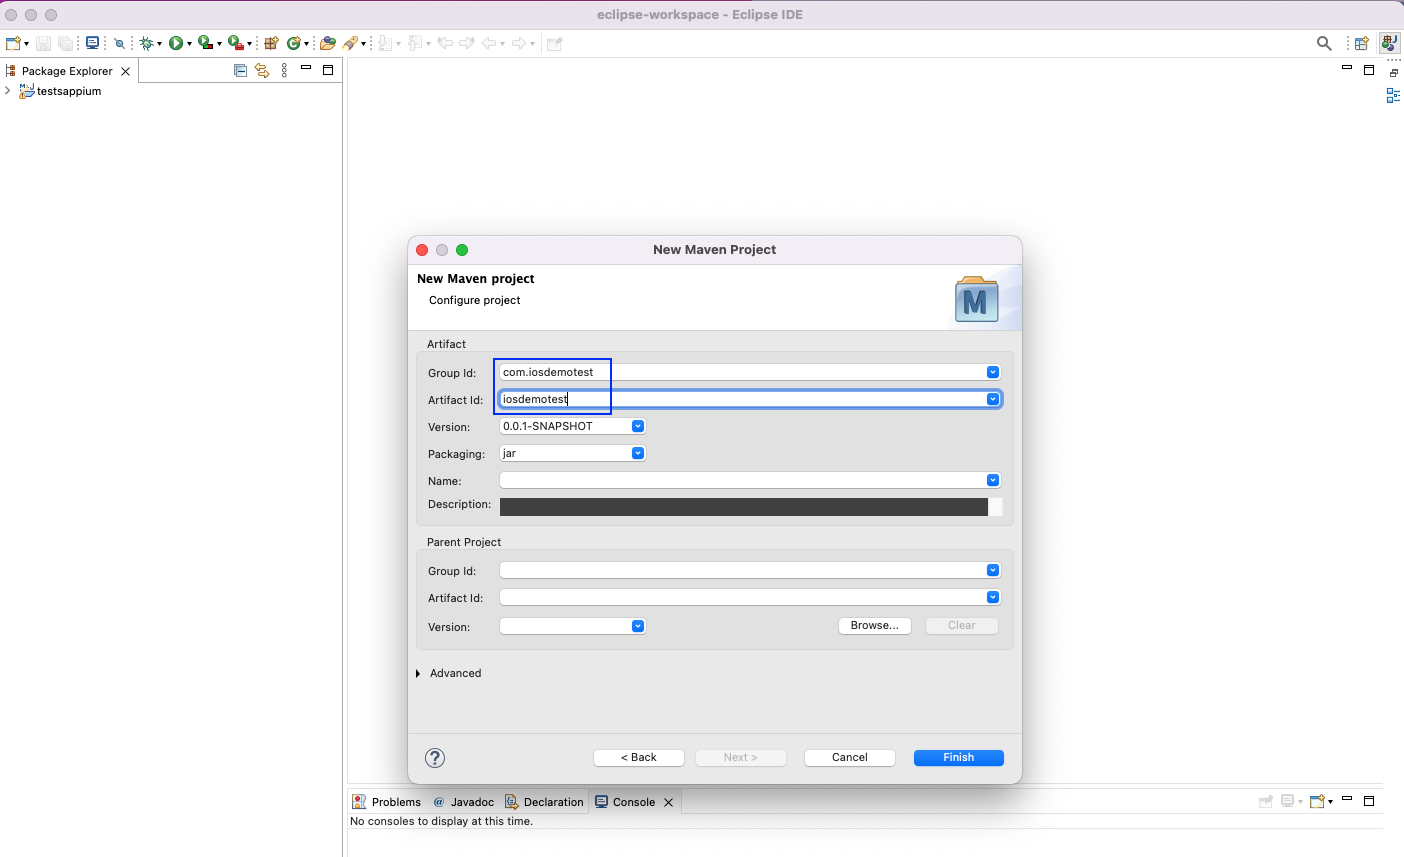
Task: Open the Artifact Id dropdown arrow in Artifact section
Action: 993,399
